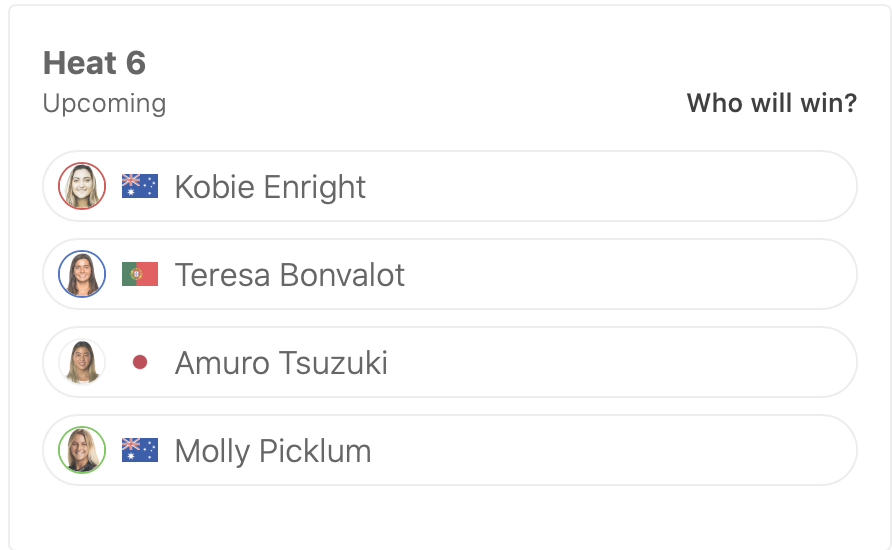Click the Heat 6 heading
Image resolution: width=892 pixels, height=550 pixels.
click(94, 63)
